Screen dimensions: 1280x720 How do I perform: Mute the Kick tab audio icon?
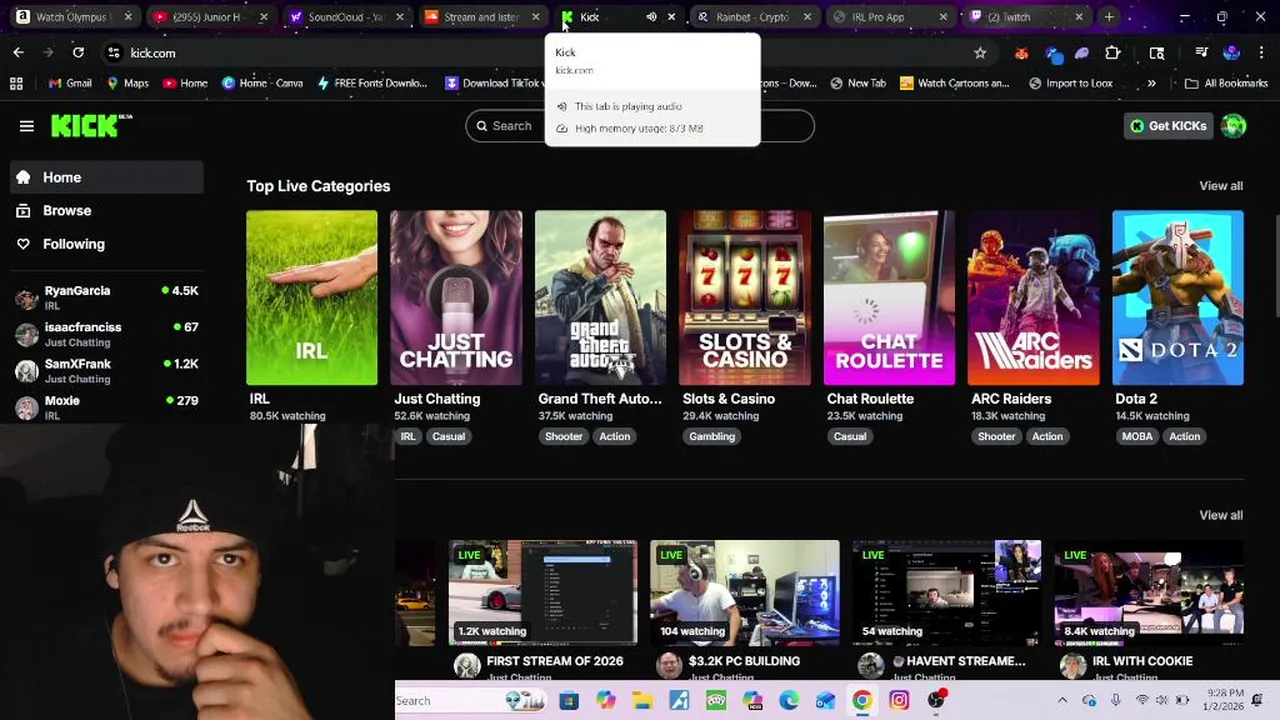651,17
